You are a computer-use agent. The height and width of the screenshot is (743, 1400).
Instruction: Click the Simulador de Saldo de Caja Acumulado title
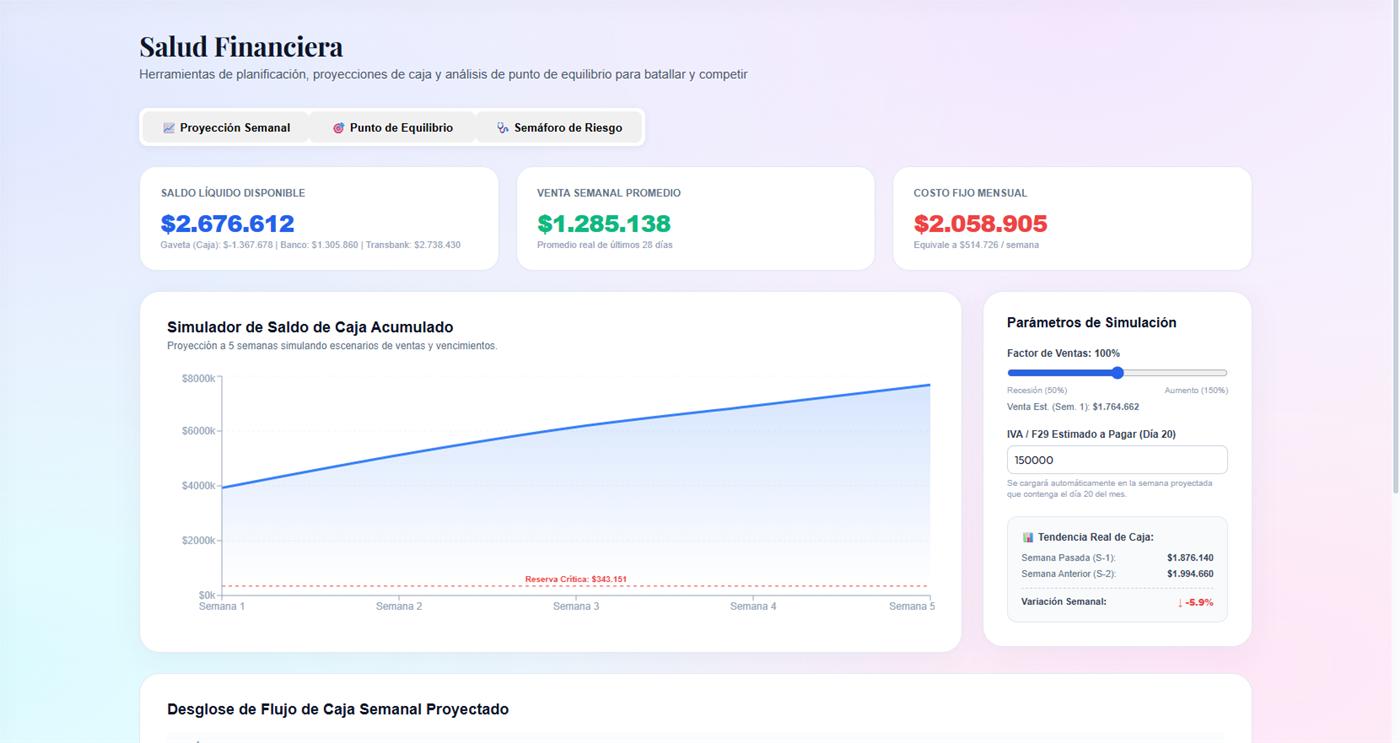pos(310,327)
